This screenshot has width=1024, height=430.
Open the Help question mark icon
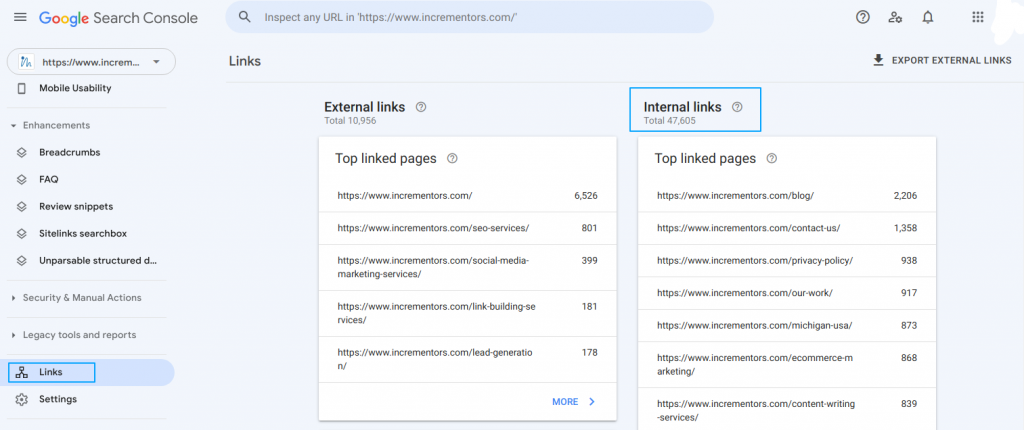[863, 18]
